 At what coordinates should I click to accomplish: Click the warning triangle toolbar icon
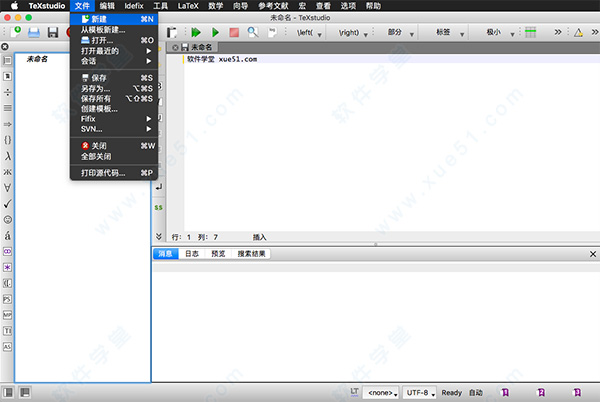(578, 33)
